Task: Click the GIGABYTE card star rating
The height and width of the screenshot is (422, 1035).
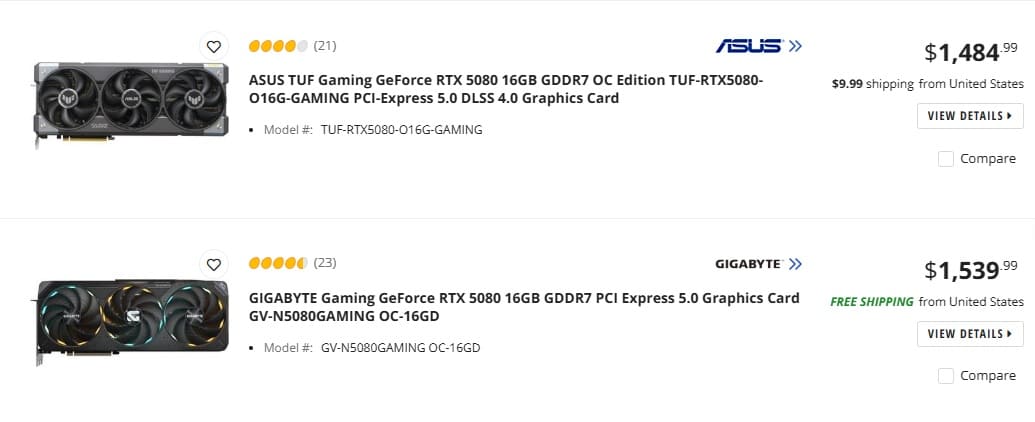Action: pyautogui.click(x=278, y=264)
